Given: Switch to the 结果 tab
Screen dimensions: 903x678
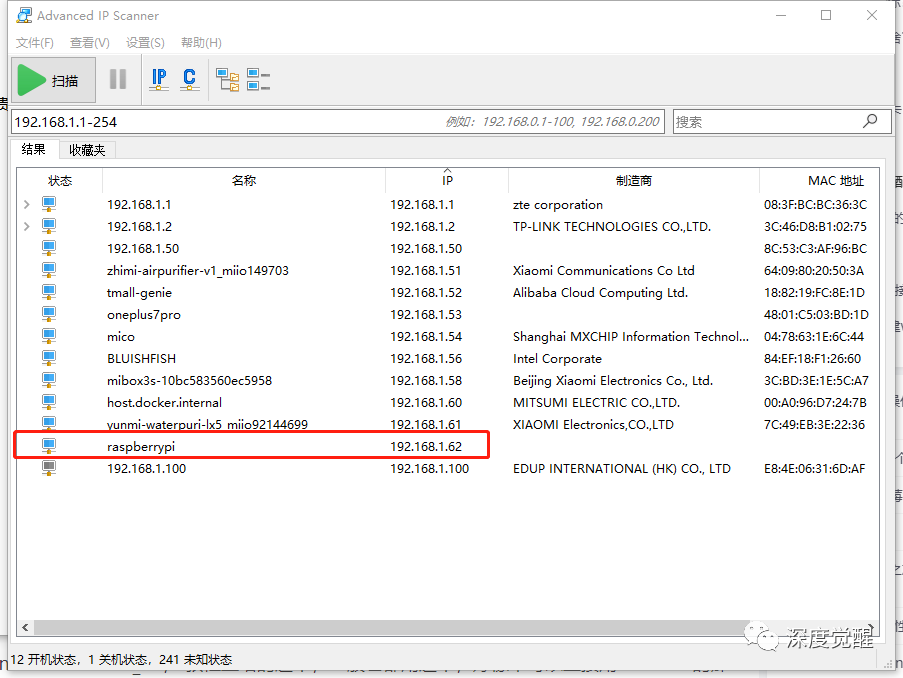Looking at the screenshot, I should 33,150.
